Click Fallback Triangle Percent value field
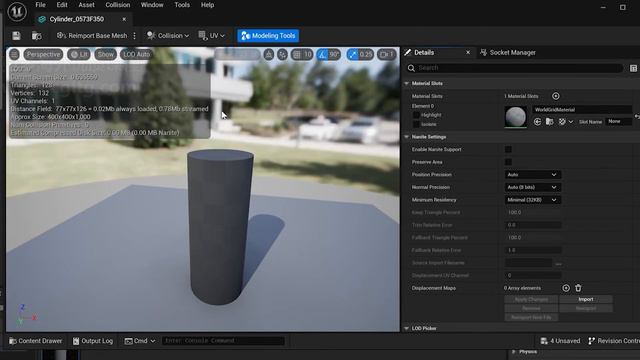This screenshot has height=360, width=640. (x=533, y=238)
